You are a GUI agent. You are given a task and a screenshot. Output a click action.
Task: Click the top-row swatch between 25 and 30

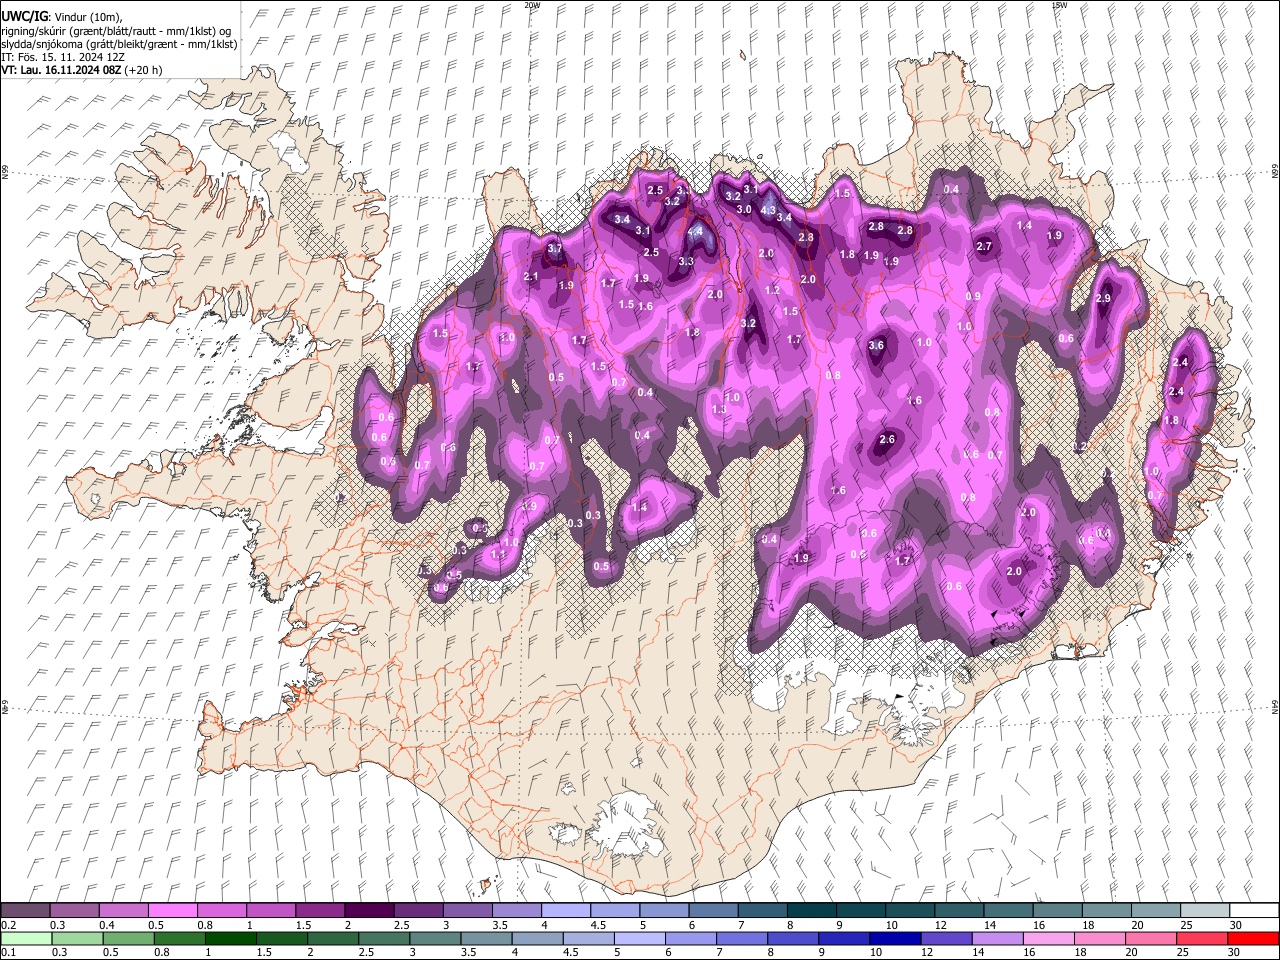click(x=1203, y=910)
